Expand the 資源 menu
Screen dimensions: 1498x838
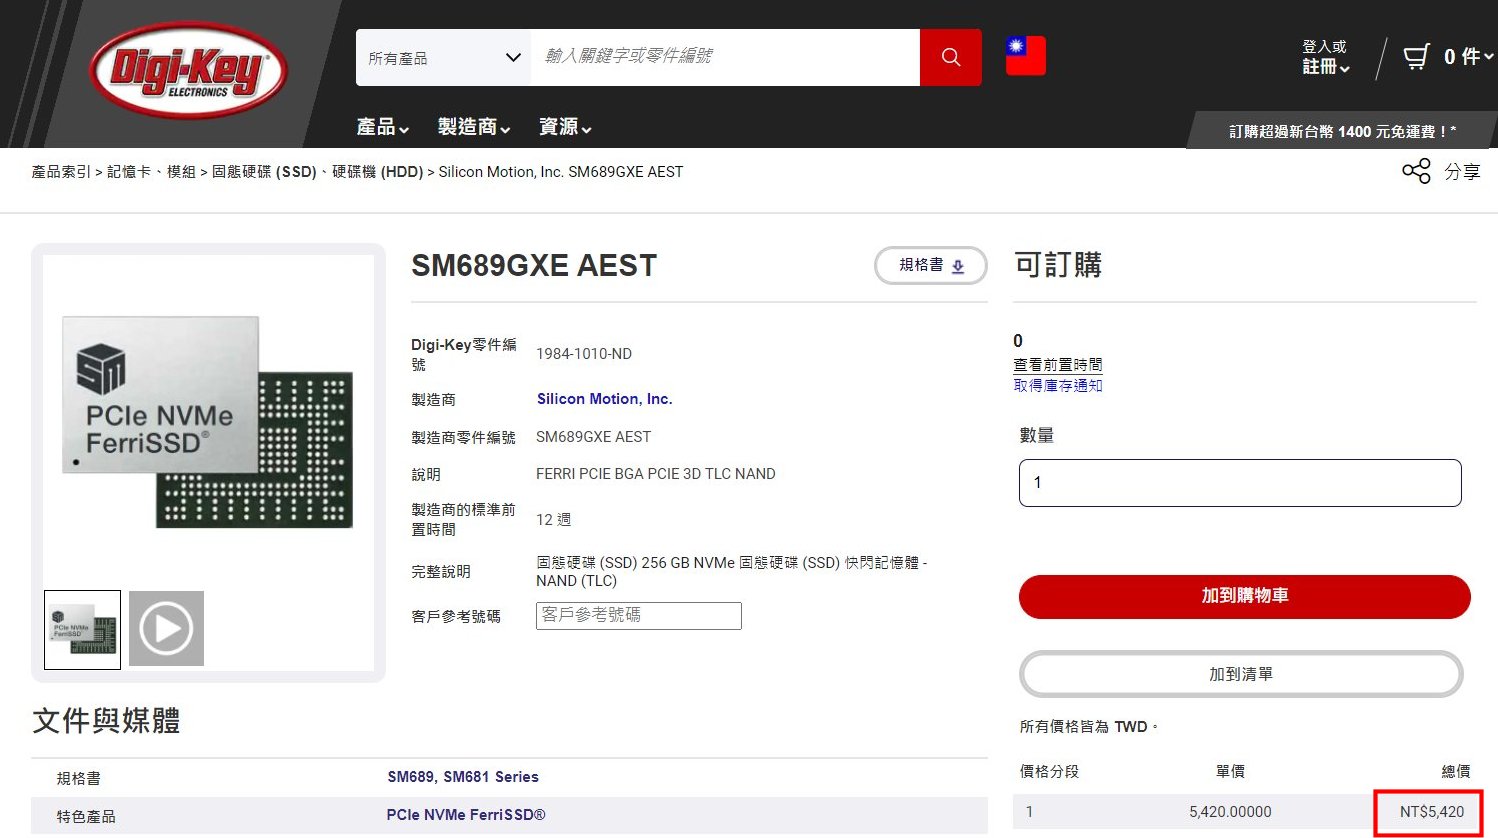click(x=565, y=127)
